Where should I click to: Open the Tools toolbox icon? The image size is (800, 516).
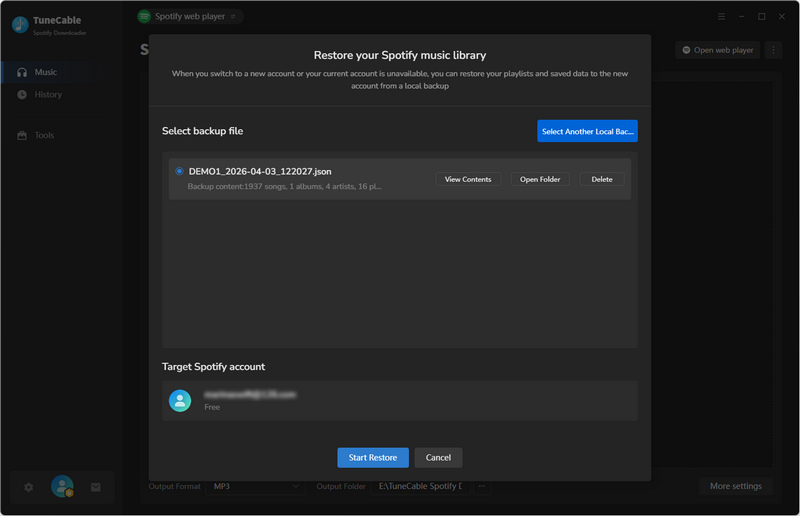22,135
